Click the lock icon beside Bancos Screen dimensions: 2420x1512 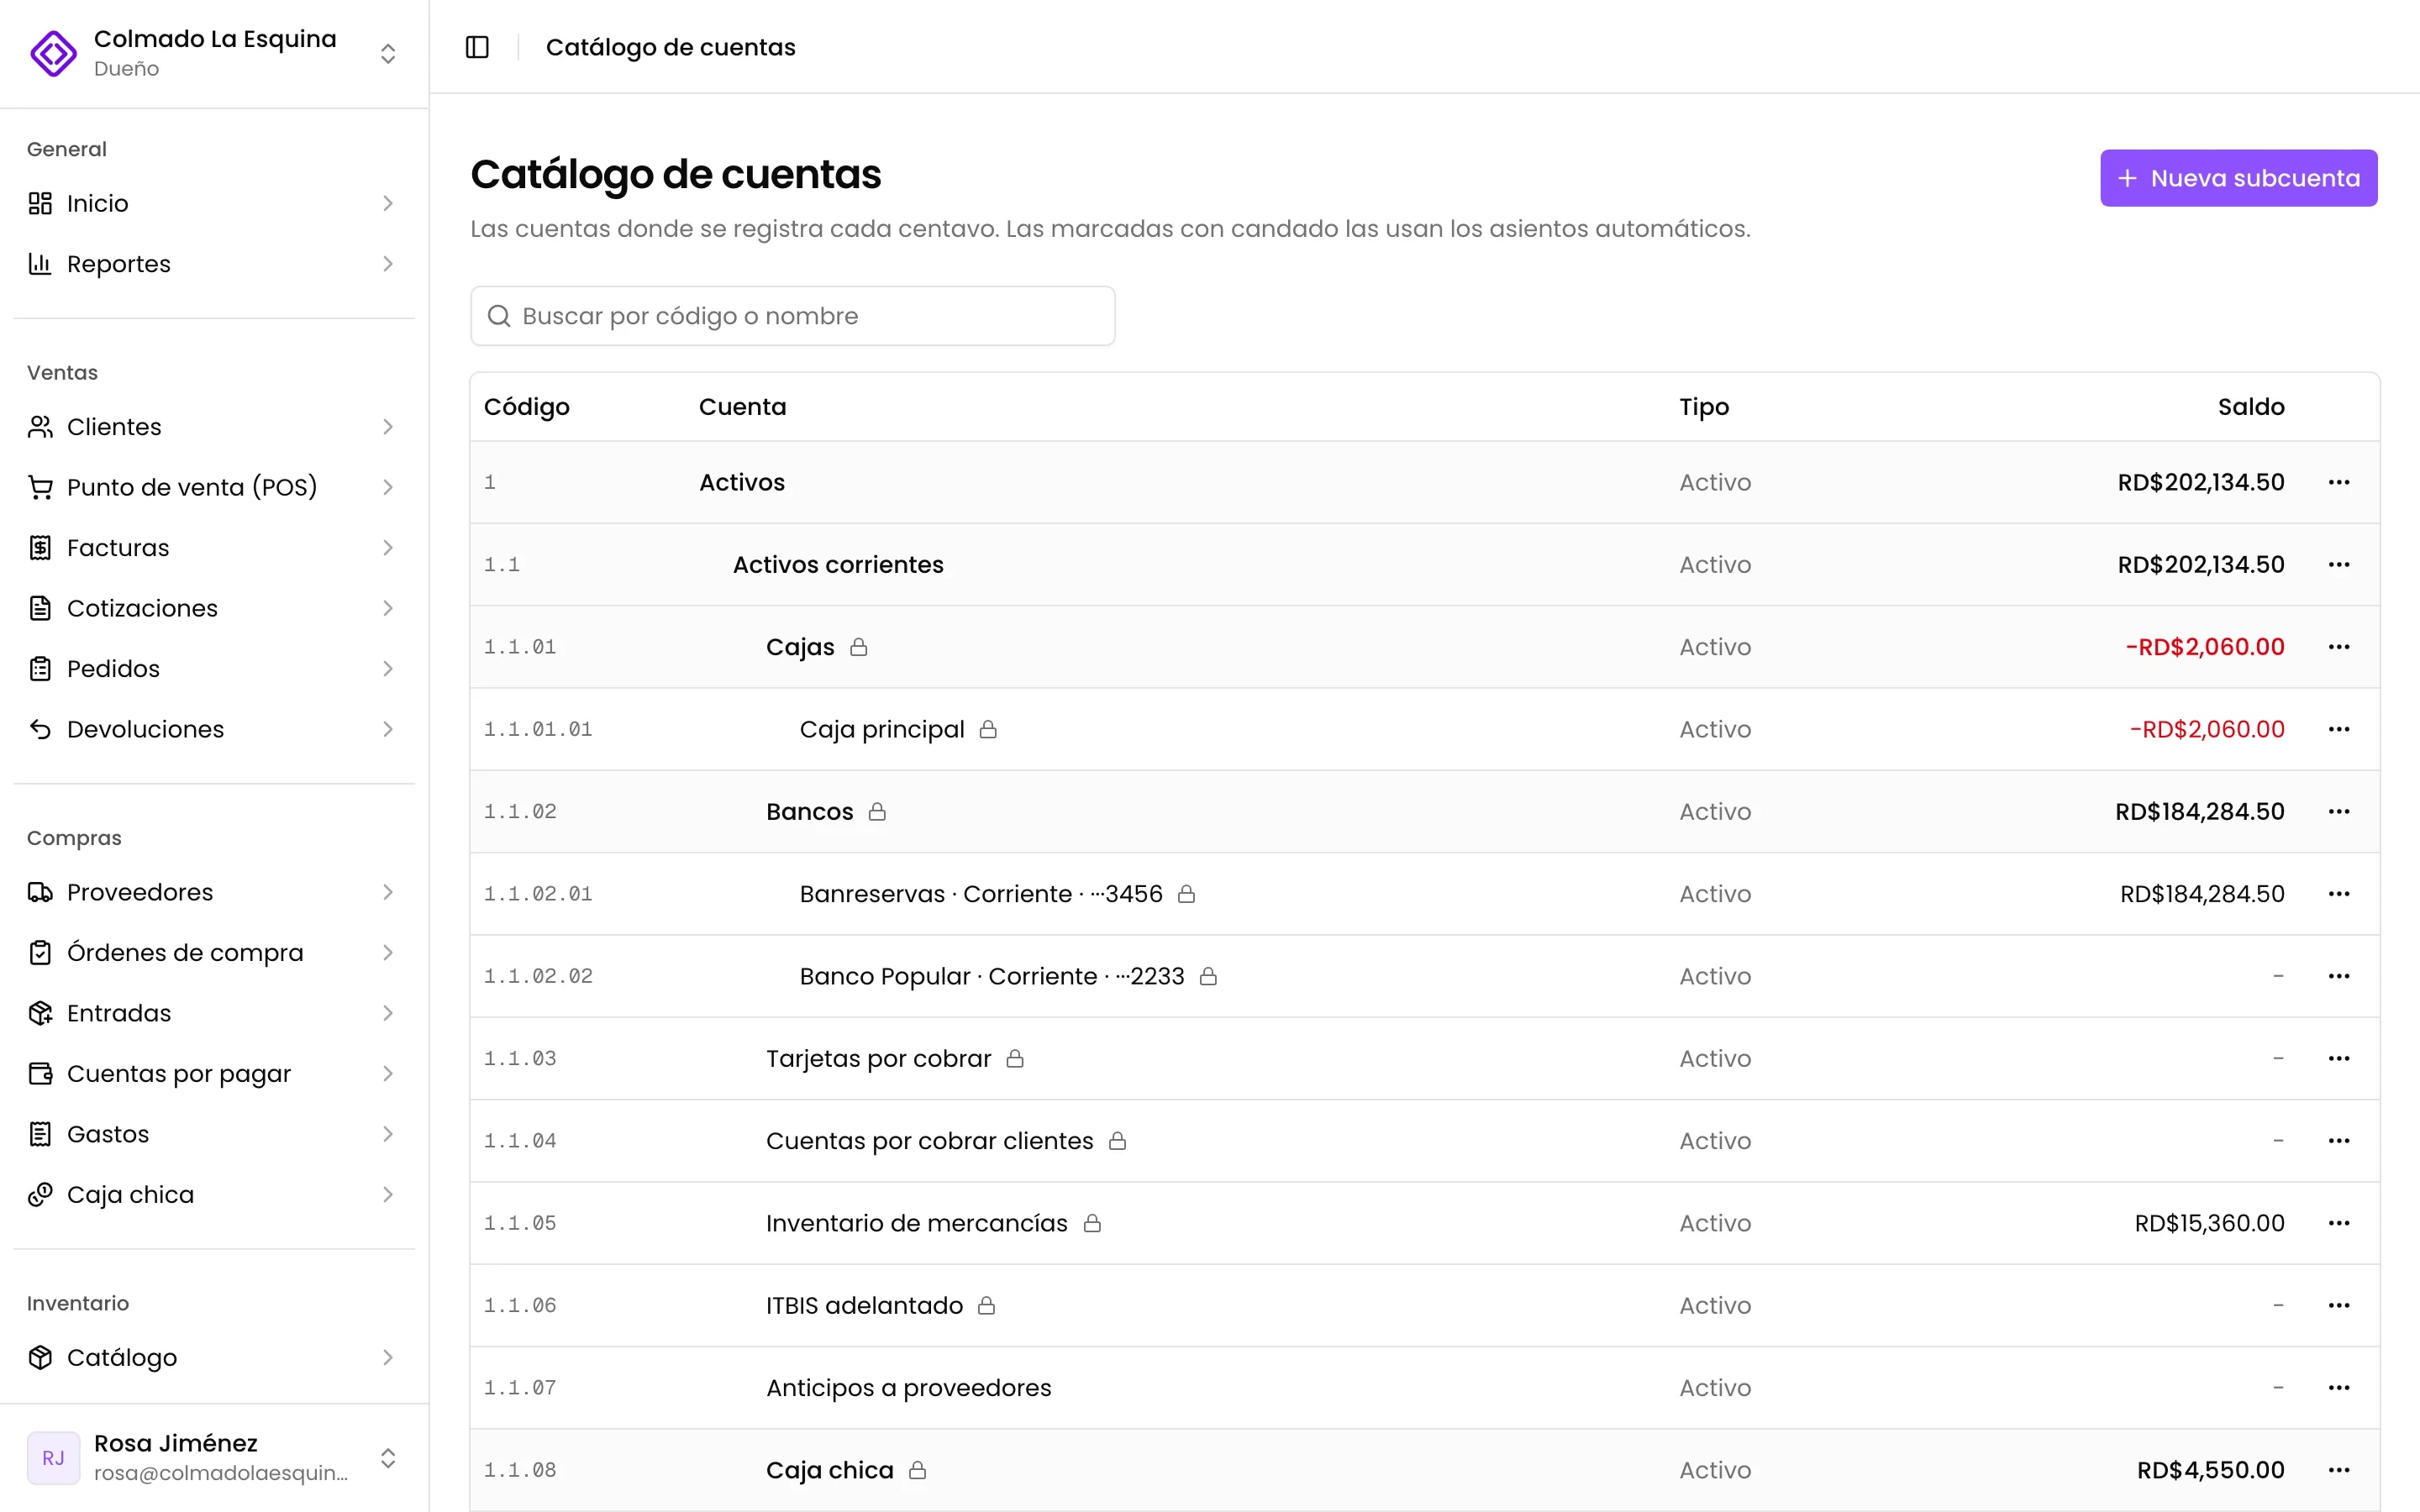pos(877,811)
